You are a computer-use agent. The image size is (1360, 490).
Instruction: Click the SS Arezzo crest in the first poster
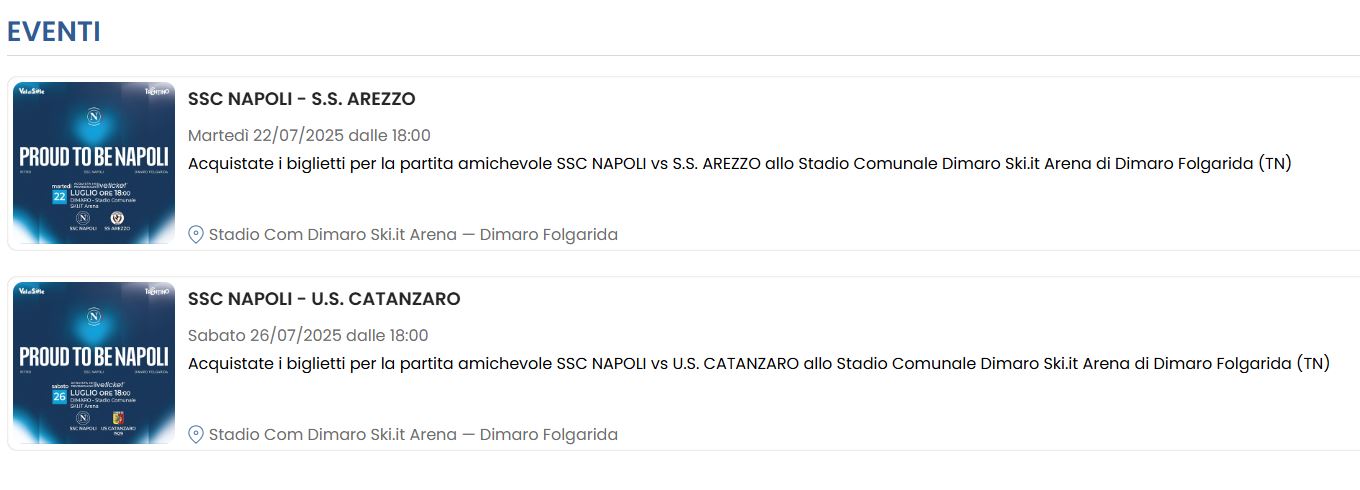coord(117,218)
